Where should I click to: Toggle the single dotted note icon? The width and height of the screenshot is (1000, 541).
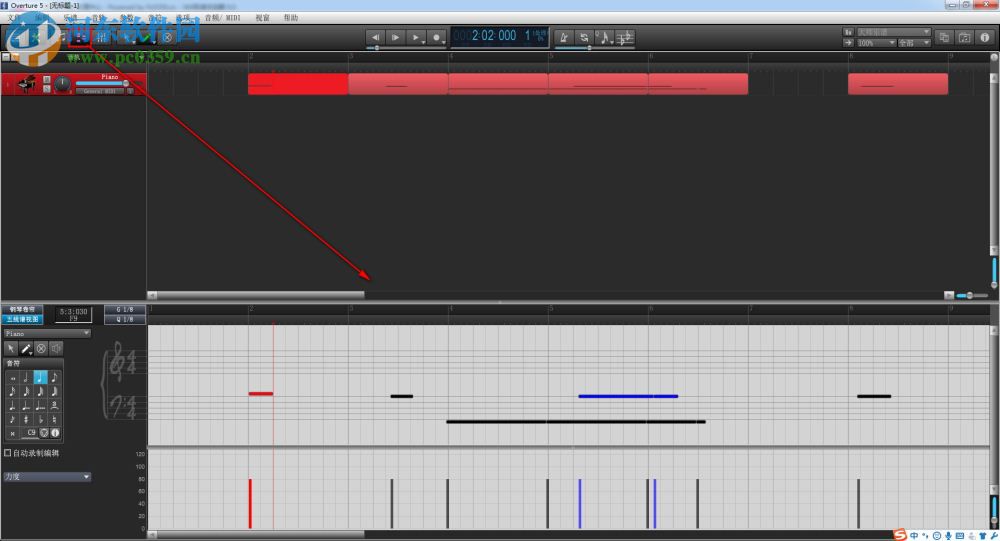tap(12, 406)
